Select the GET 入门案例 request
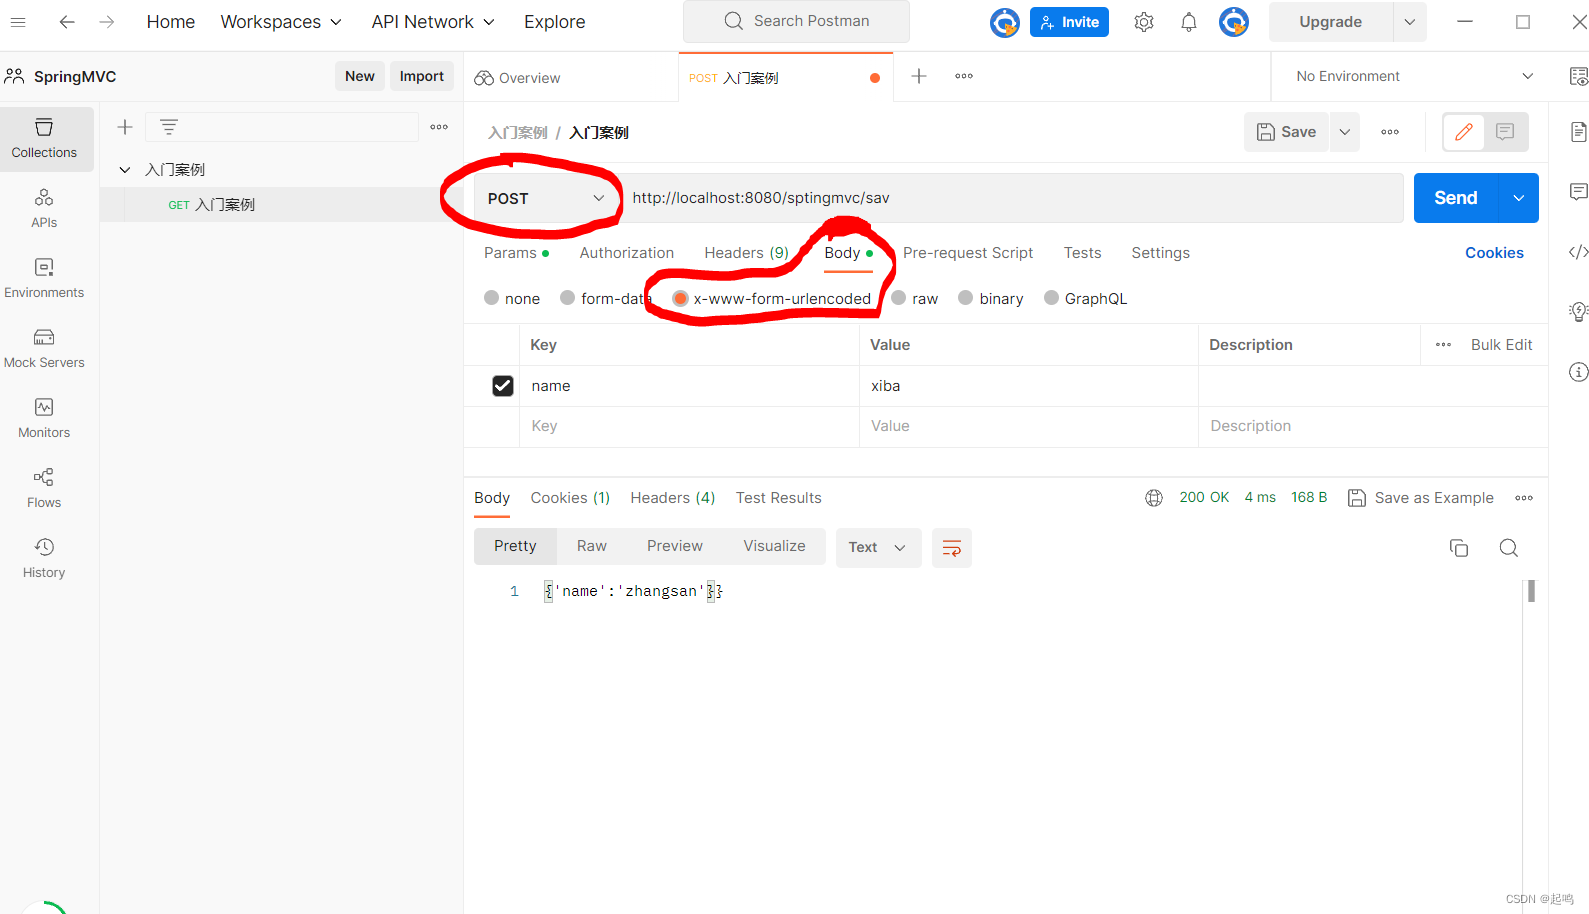Screen dimensions: 1589x914 280,205
